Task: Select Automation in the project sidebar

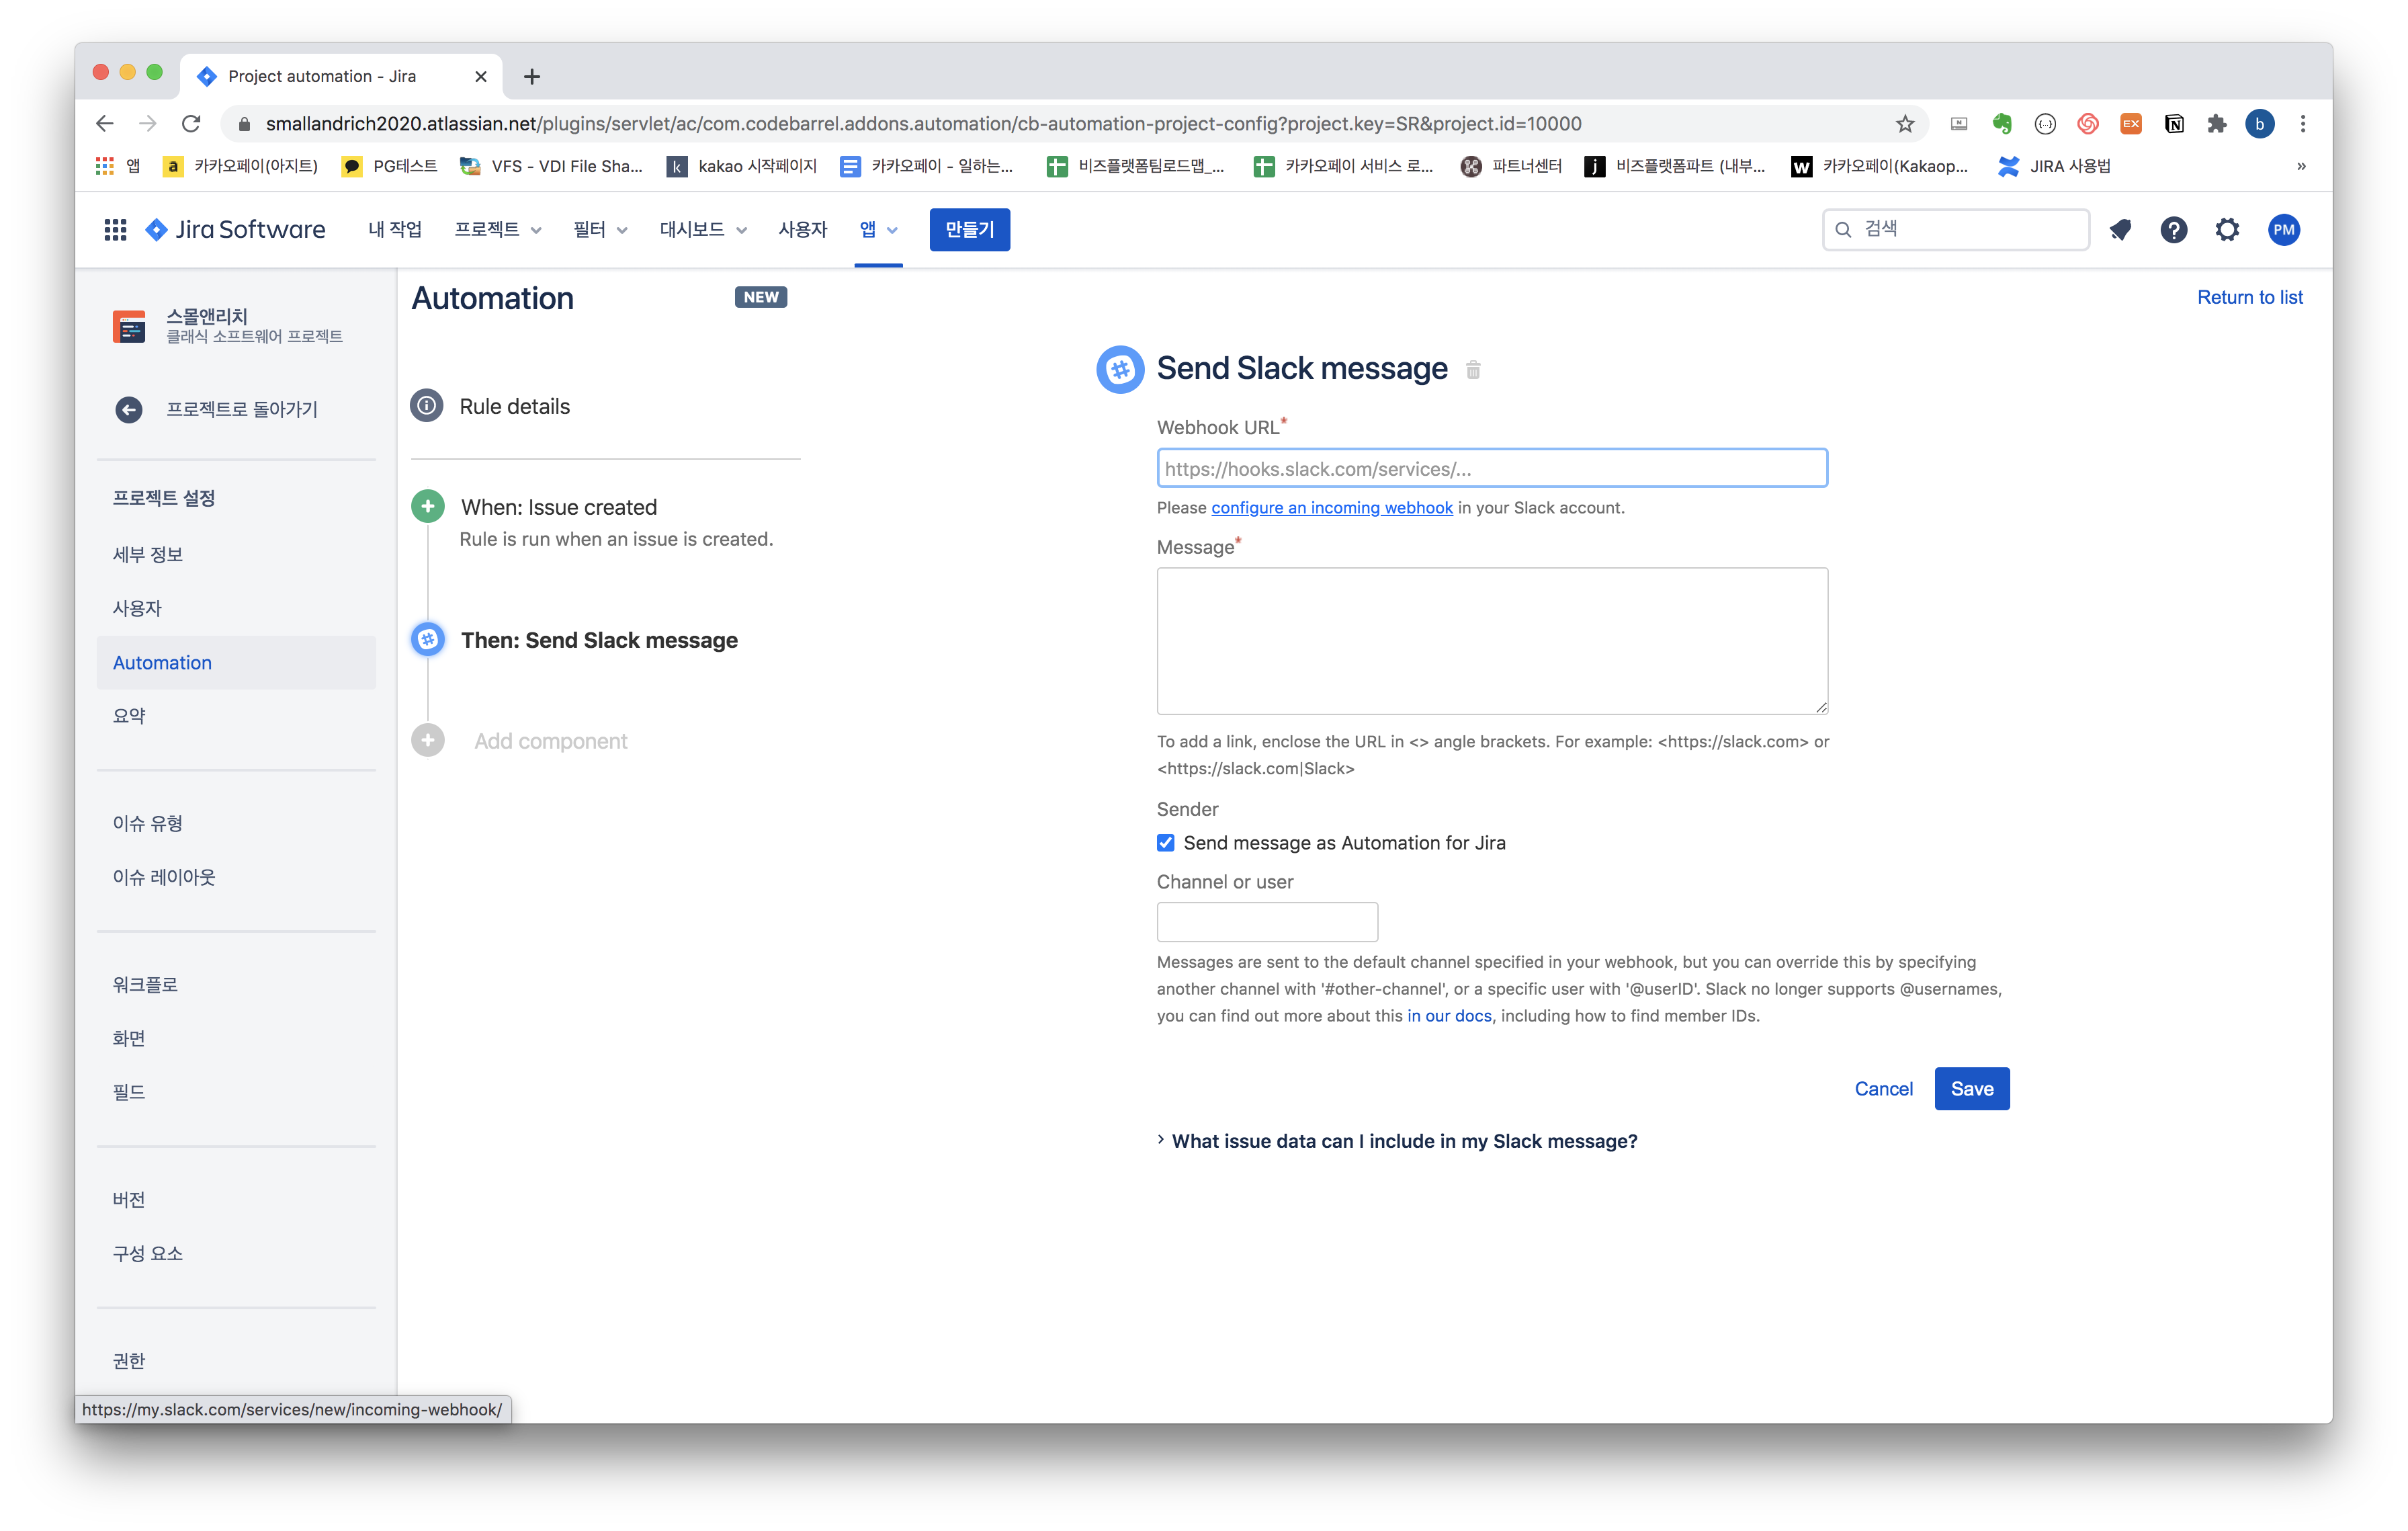Action: pos(163,663)
